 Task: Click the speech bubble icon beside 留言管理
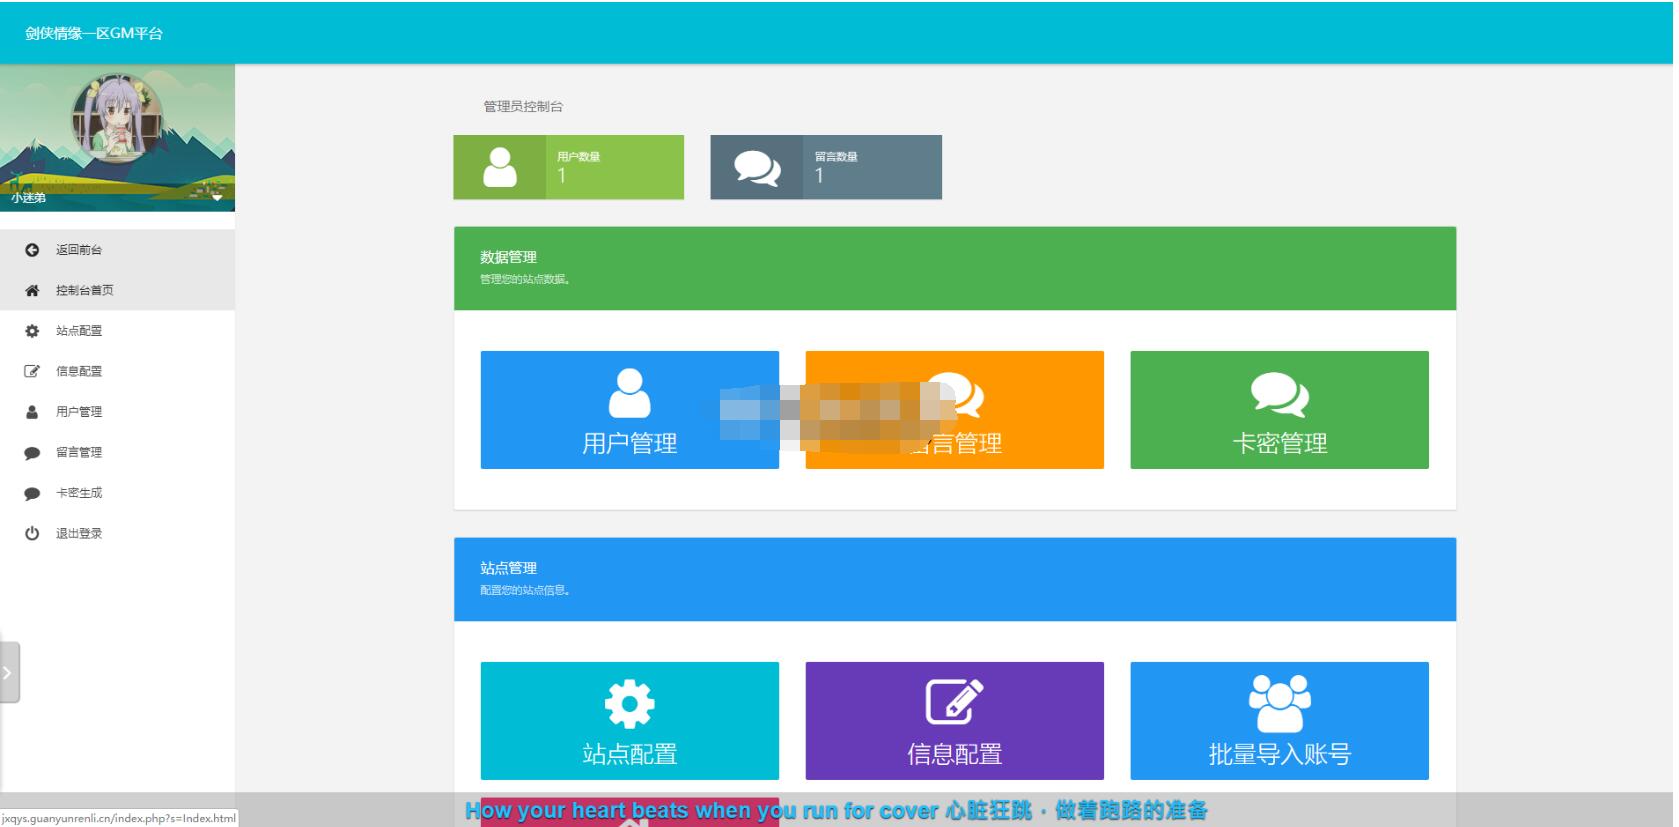(x=32, y=453)
